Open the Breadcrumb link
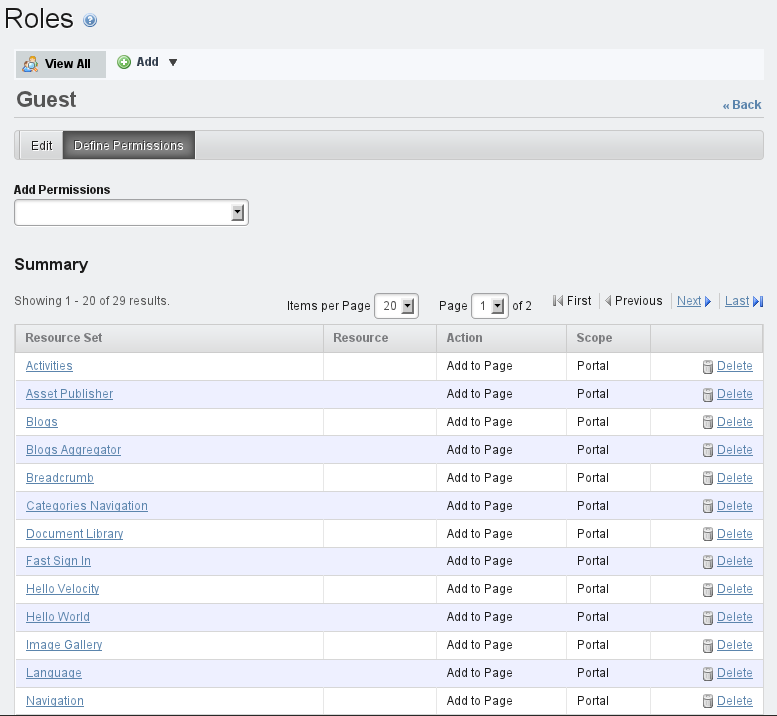The height and width of the screenshot is (716, 777). [x=59, y=478]
